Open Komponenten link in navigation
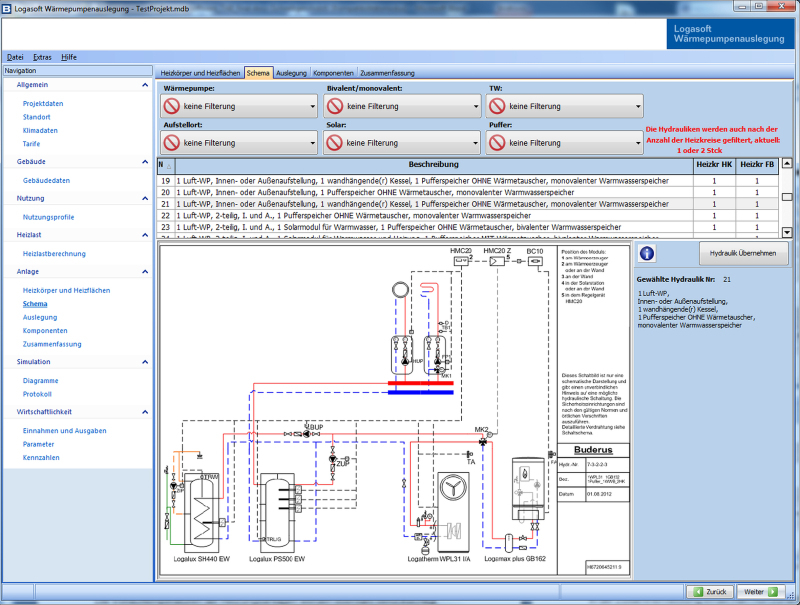Image resolution: width=800 pixels, height=605 pixels. coord(45,331)
